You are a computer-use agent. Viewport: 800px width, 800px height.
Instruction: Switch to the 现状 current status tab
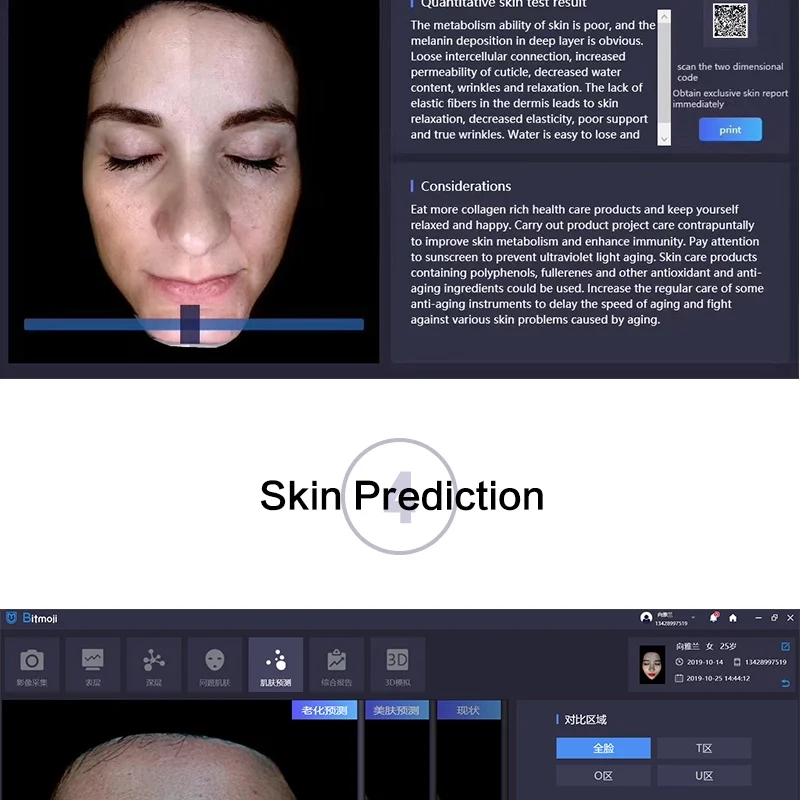point(468,710)
